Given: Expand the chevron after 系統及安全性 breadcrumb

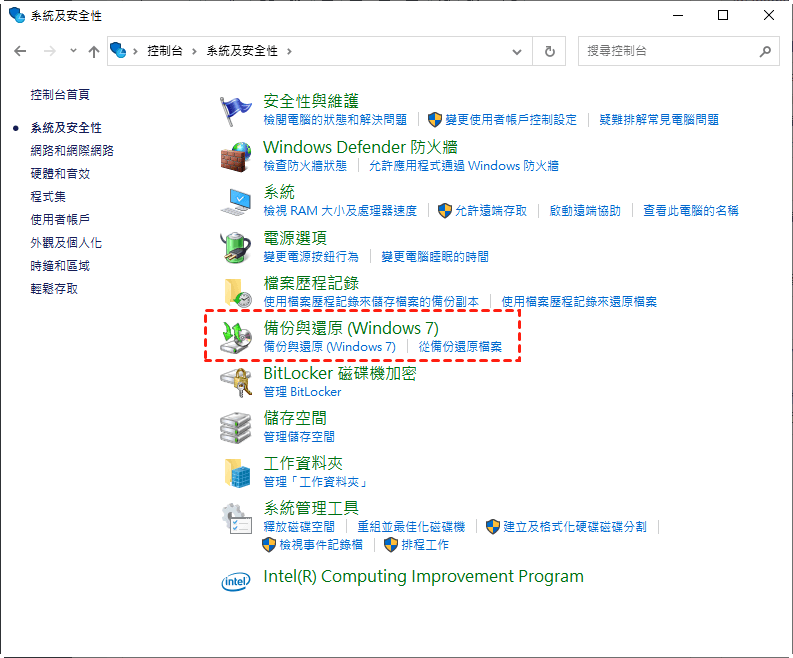Looking at the screenshot, I should 289,51.
